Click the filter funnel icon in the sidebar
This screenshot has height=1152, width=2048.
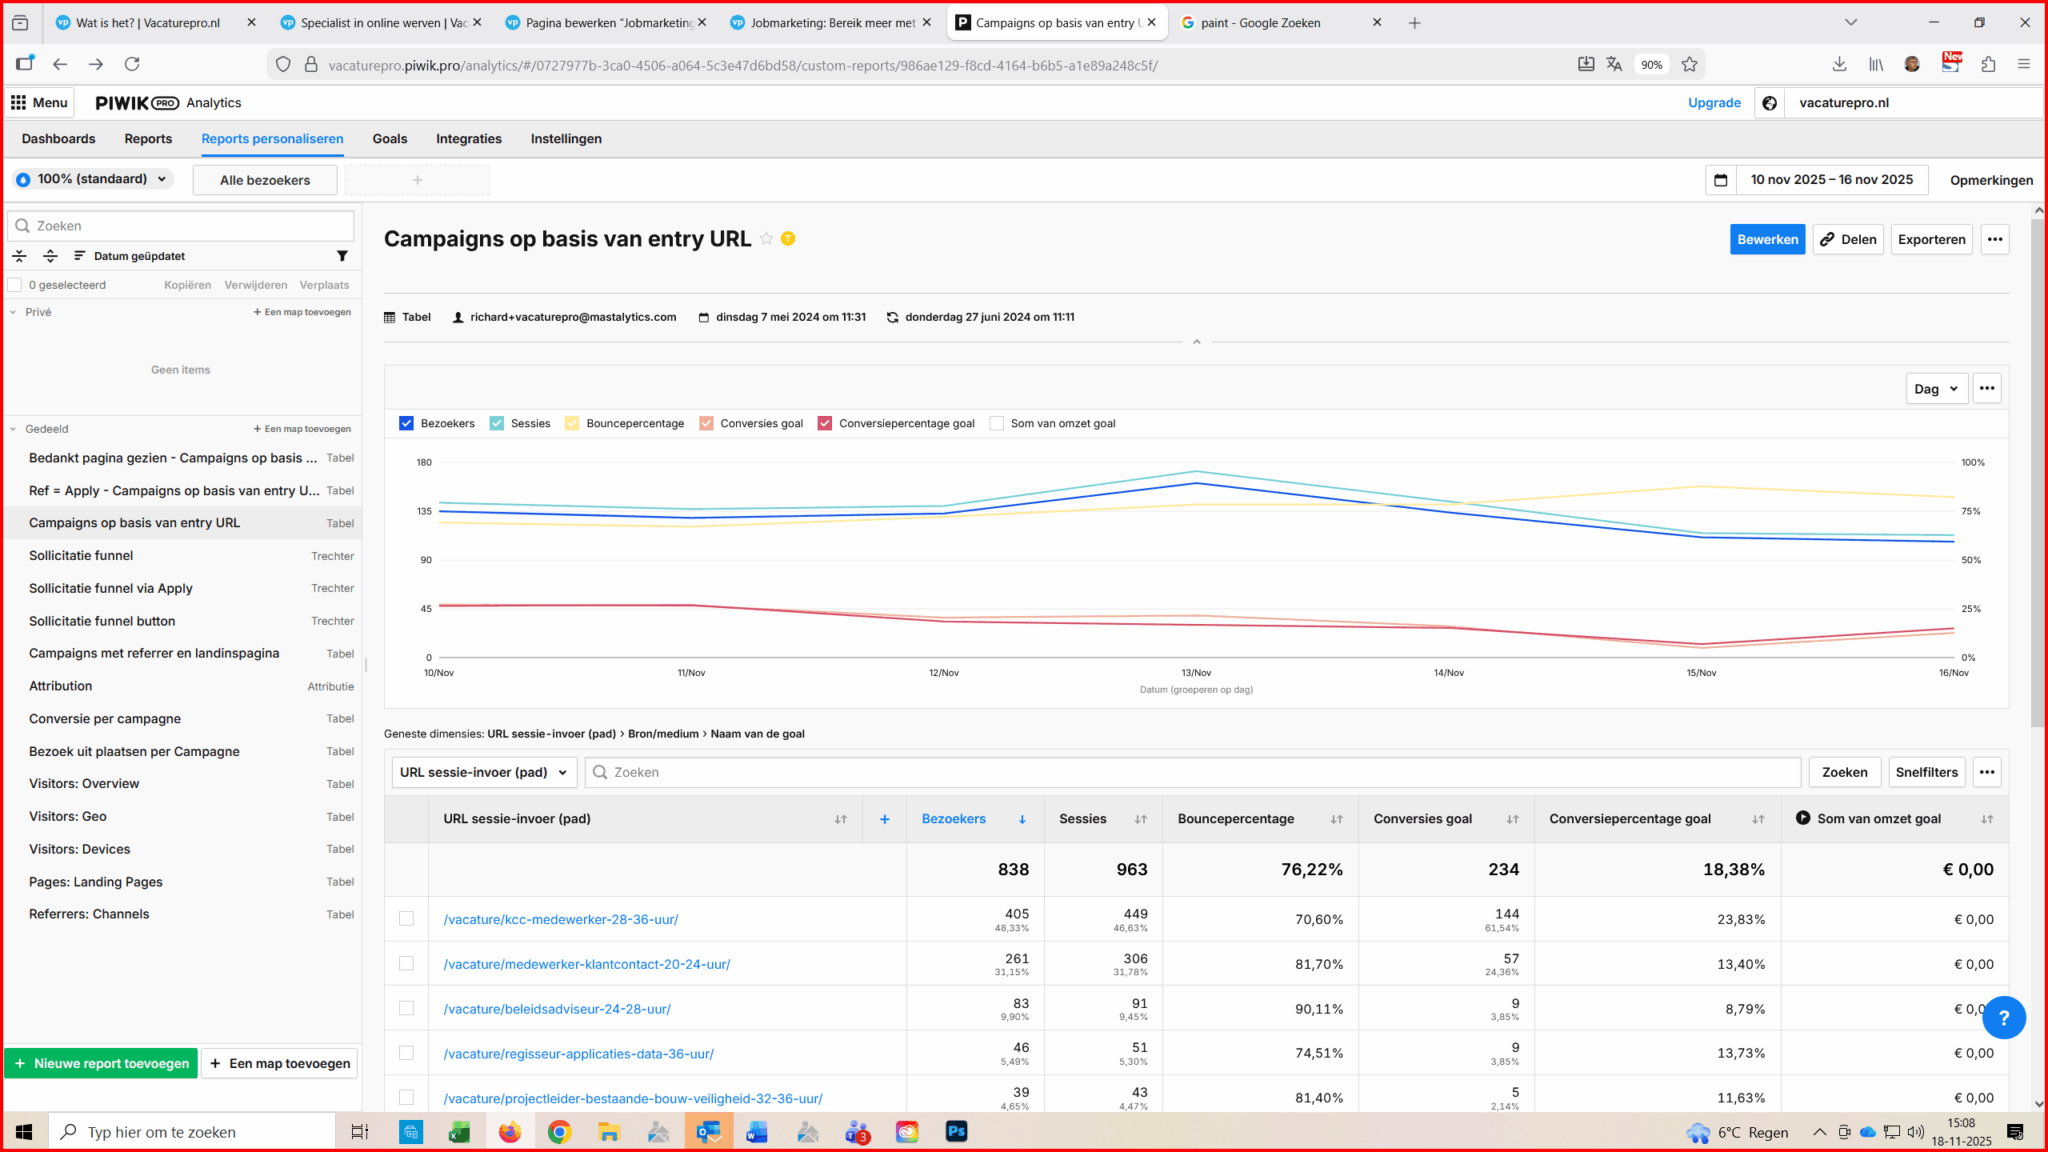click(342, 256)
